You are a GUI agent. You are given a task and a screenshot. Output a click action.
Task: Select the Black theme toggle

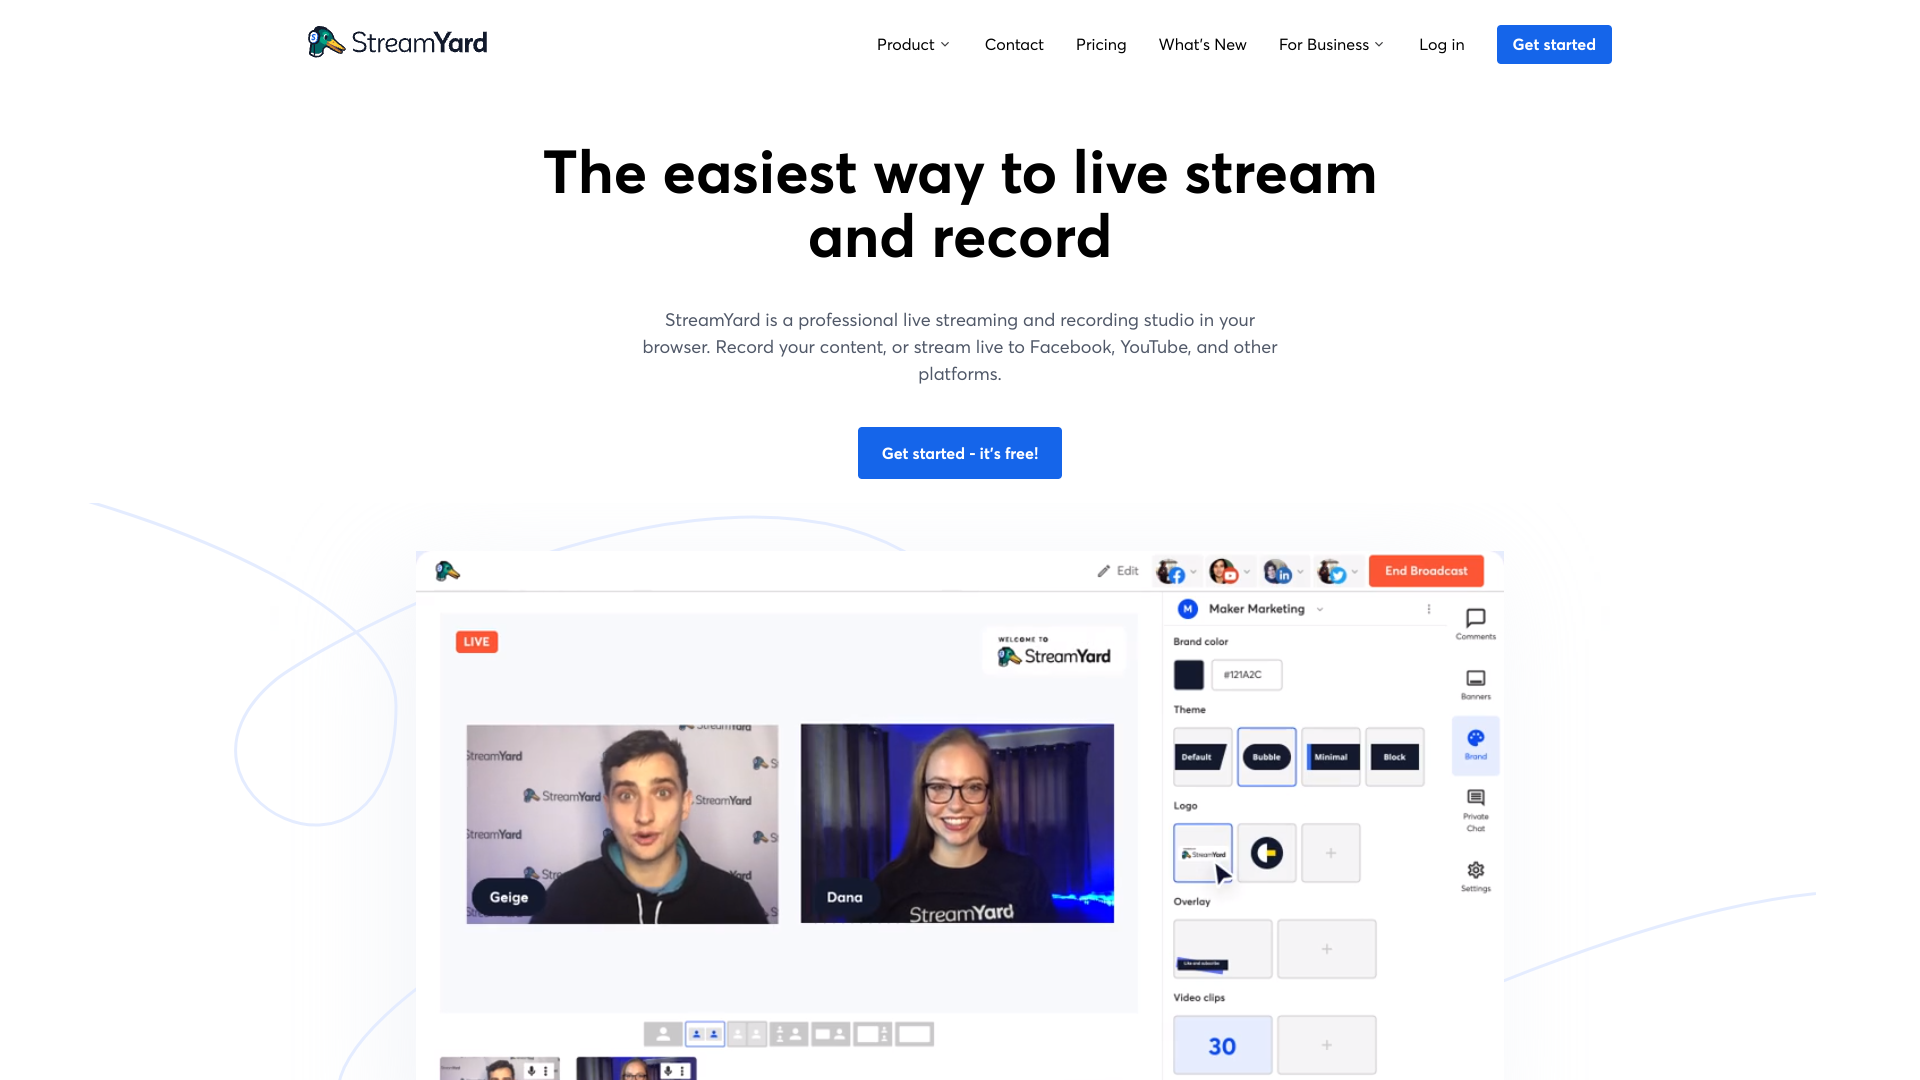pos(1394,756)
